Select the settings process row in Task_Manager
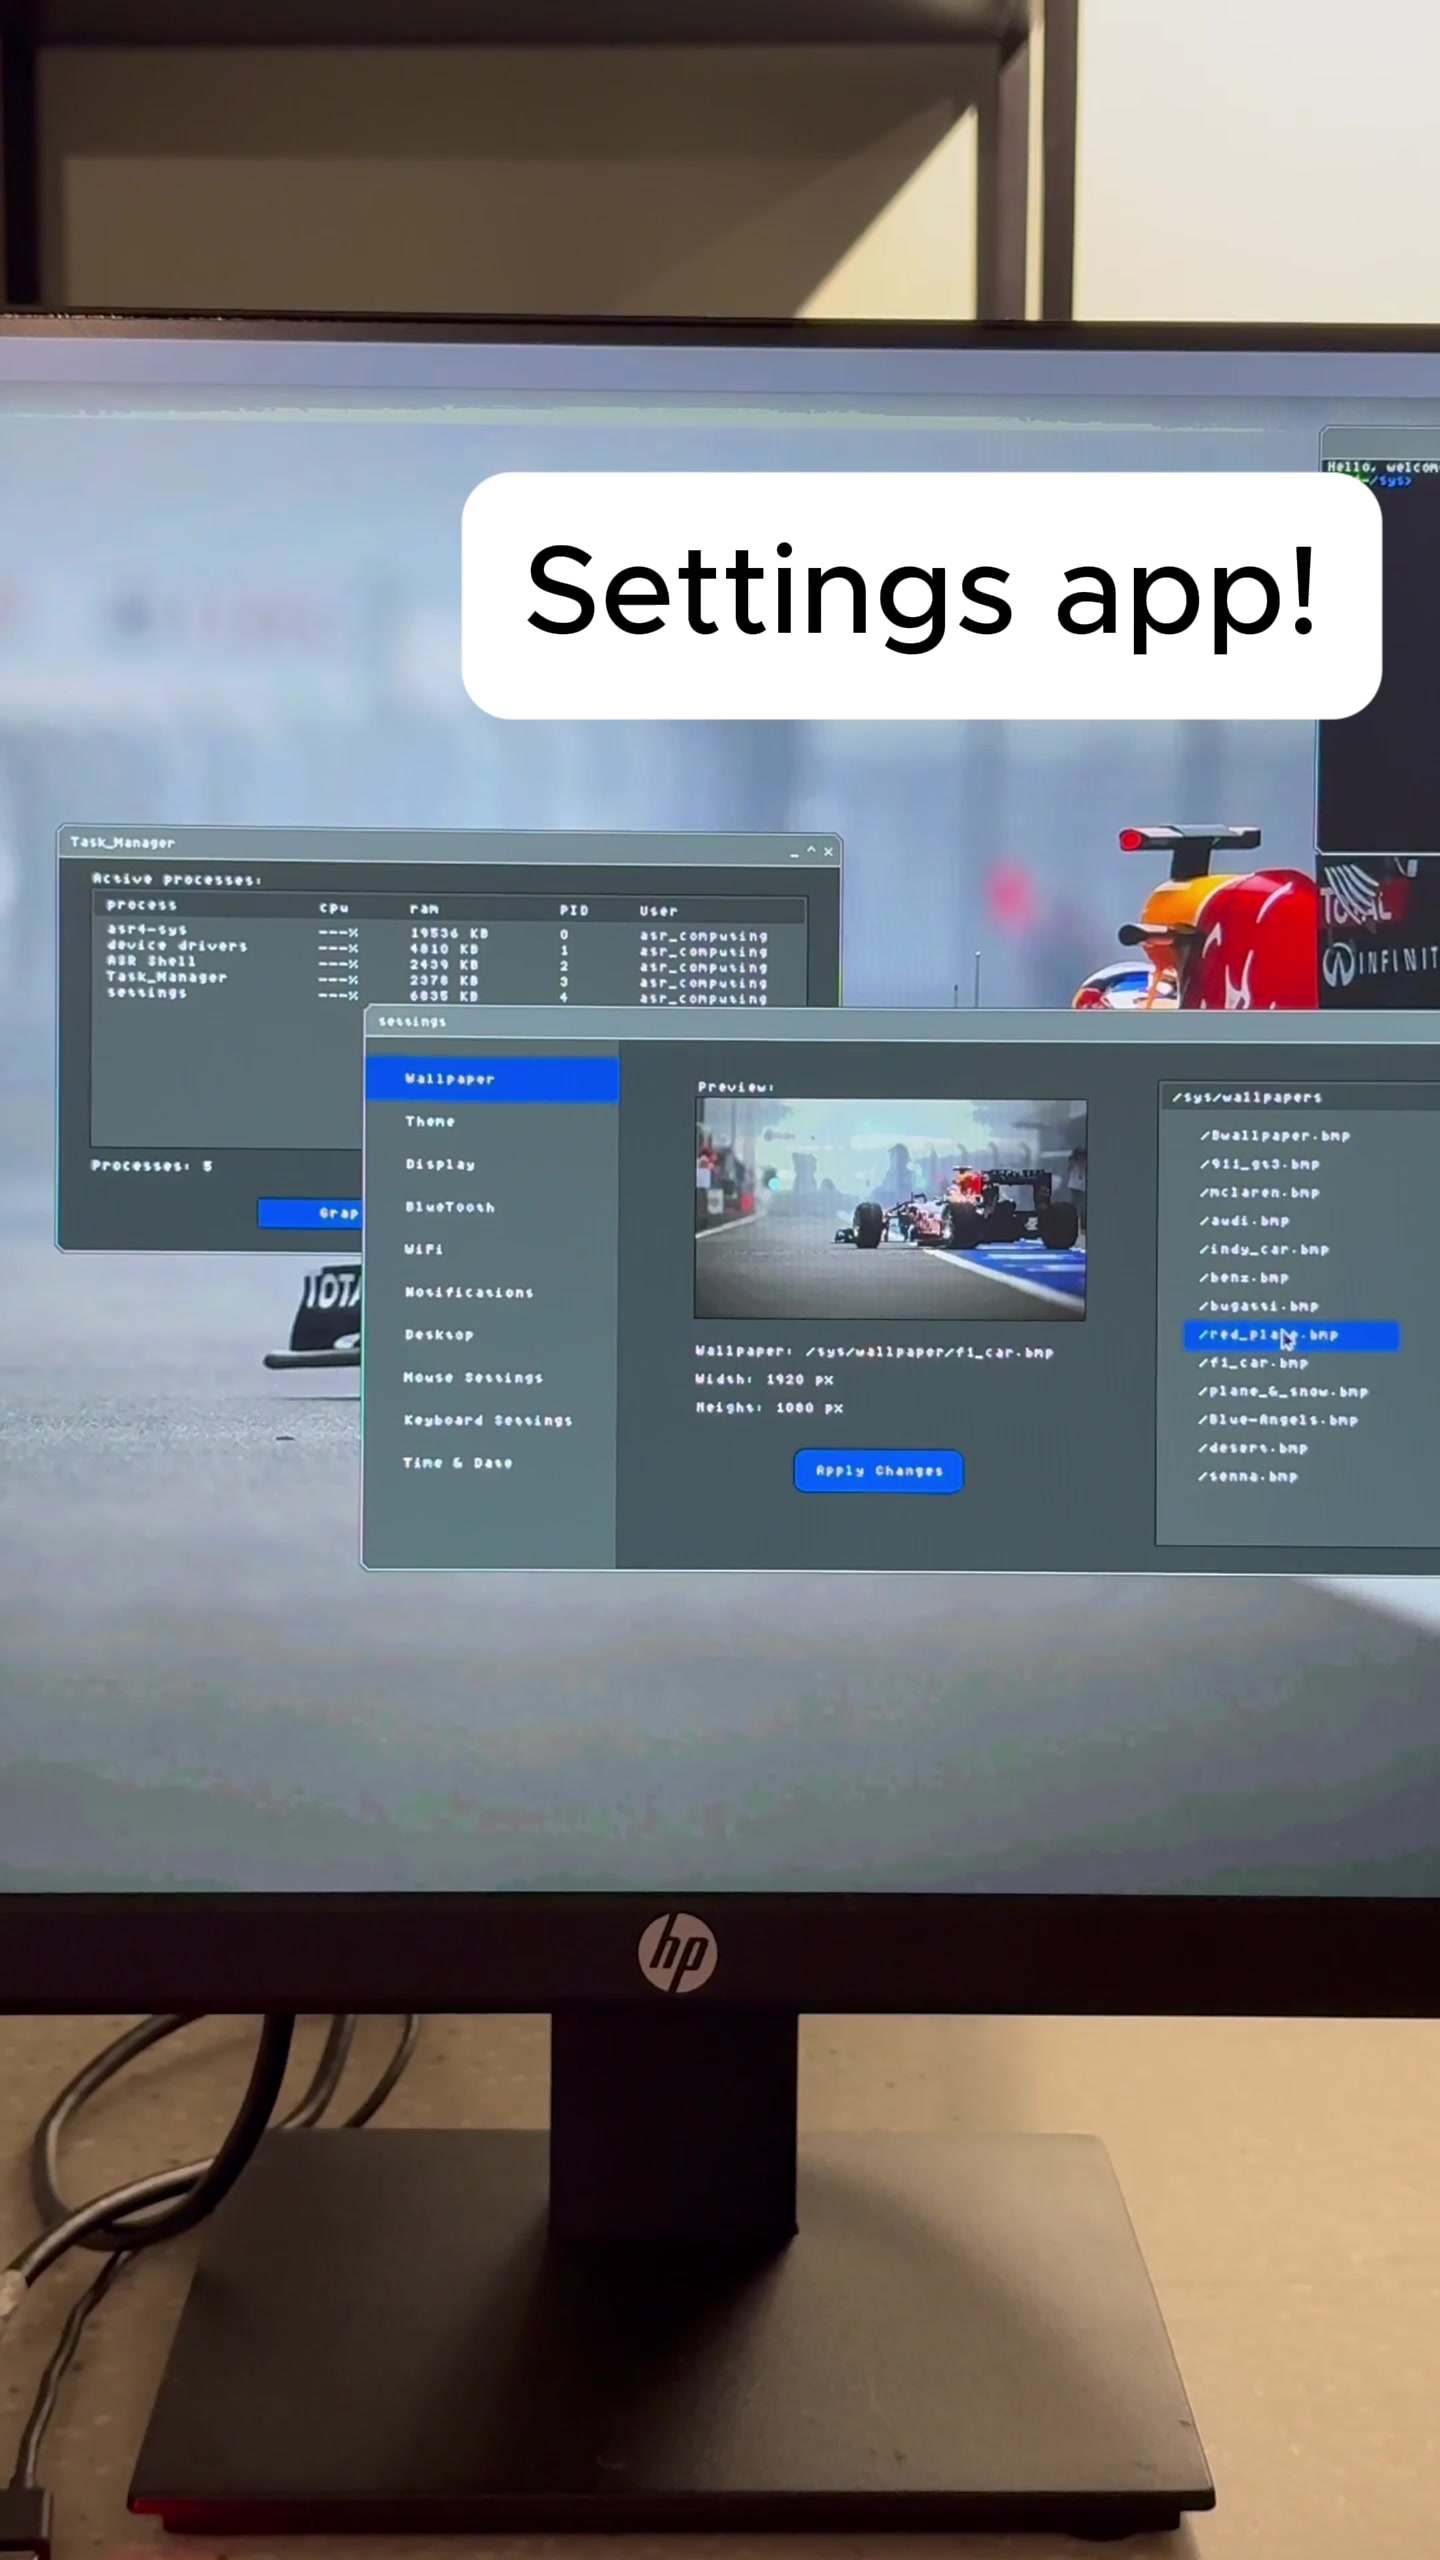The image size is (1440, 2560). [x=147, y=993]
